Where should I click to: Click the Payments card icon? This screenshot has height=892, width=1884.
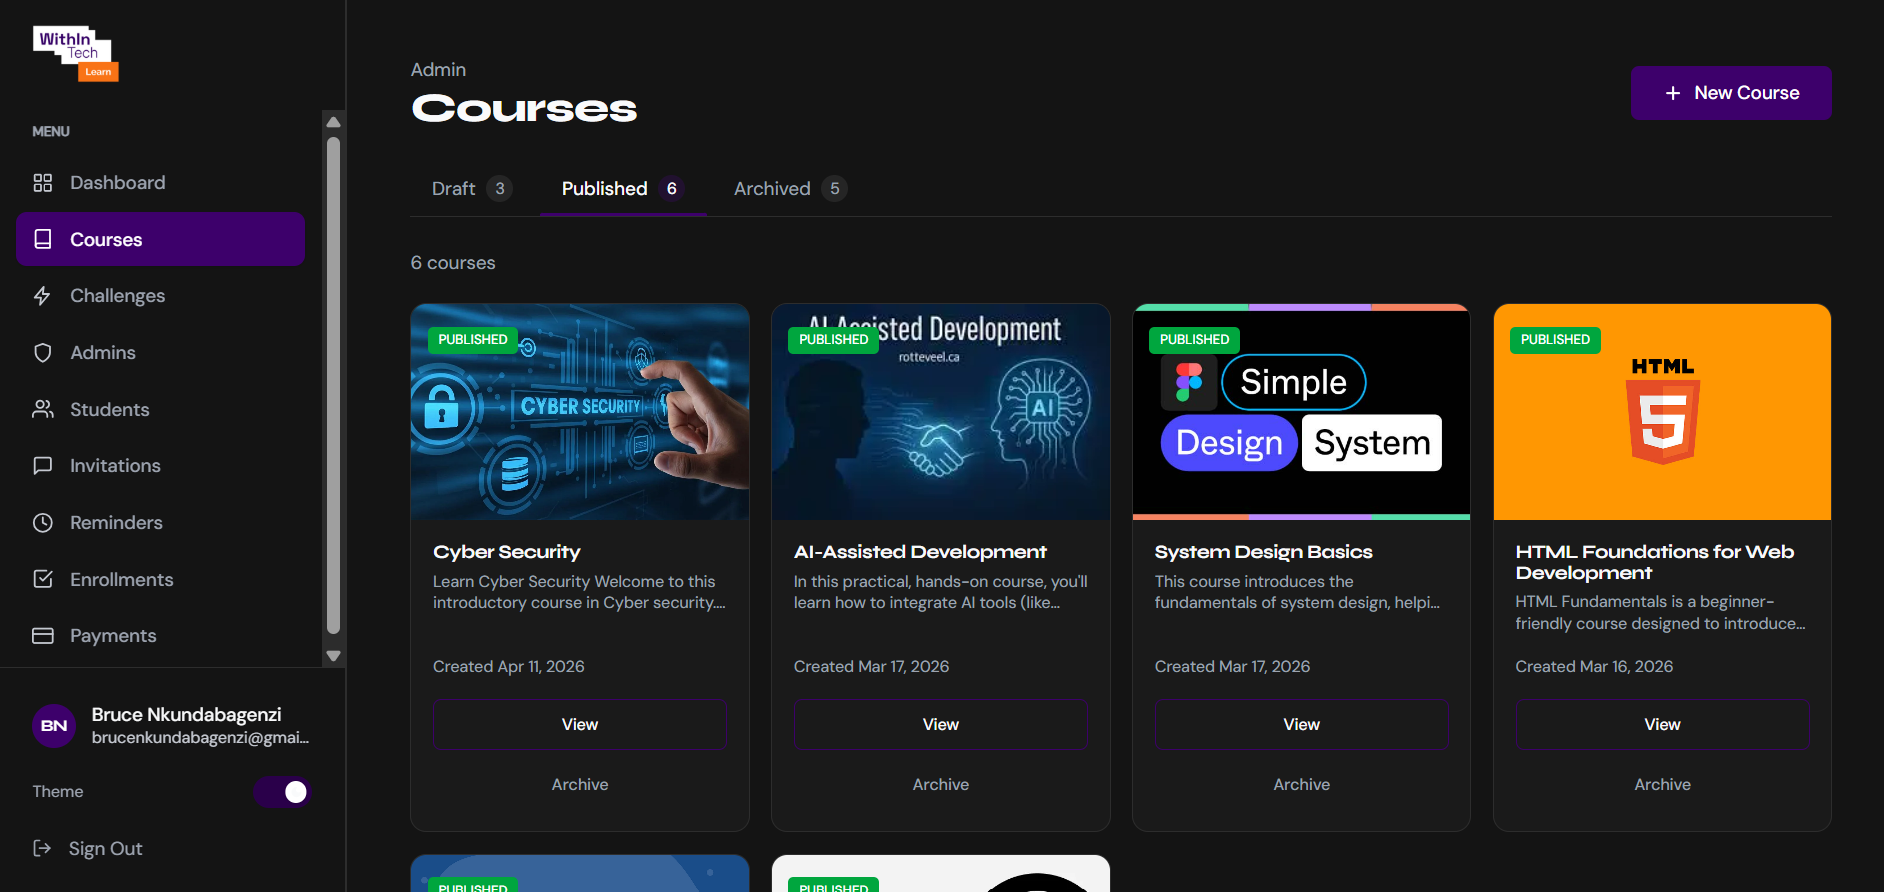43,636
